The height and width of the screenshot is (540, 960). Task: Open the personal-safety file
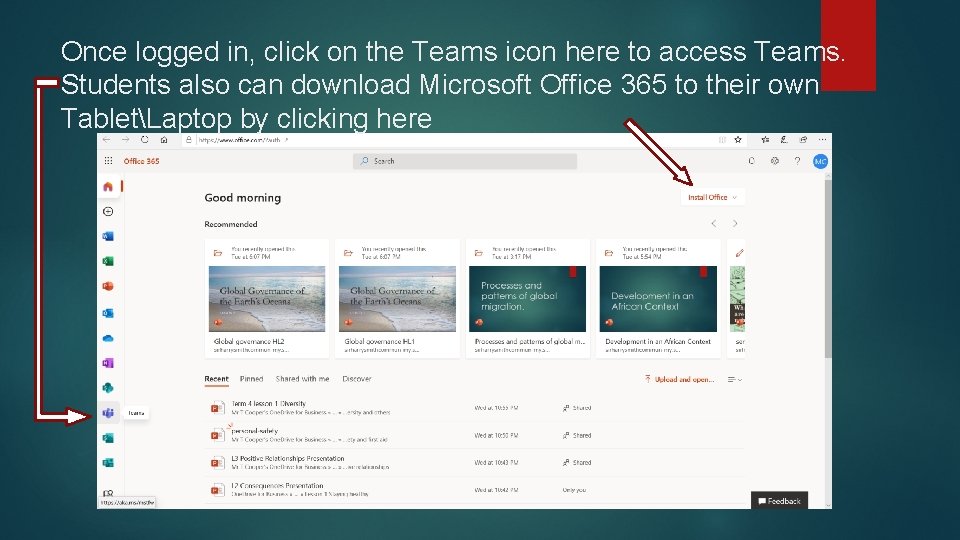point(254,430)
